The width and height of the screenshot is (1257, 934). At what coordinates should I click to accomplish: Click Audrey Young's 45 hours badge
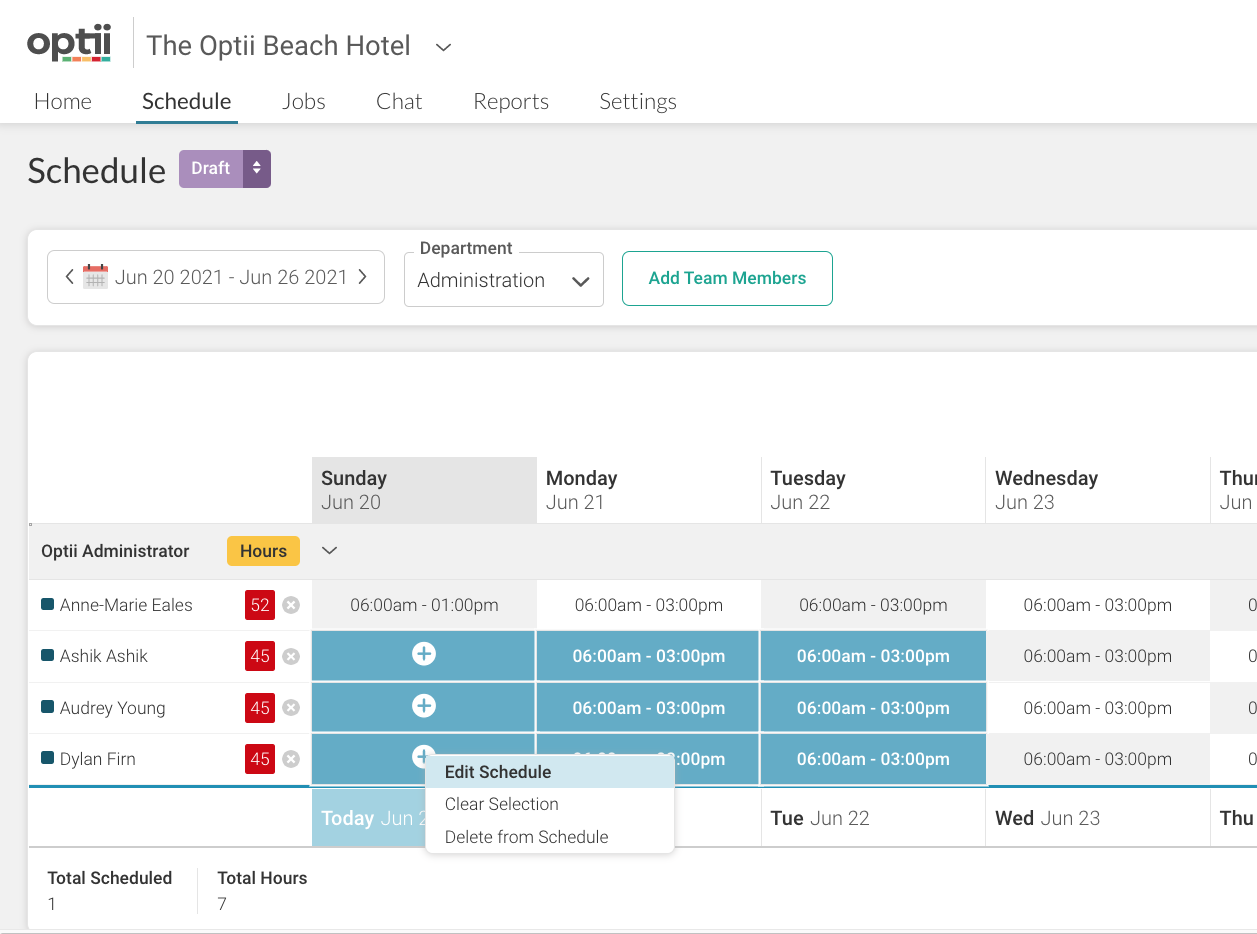point(260,708)
